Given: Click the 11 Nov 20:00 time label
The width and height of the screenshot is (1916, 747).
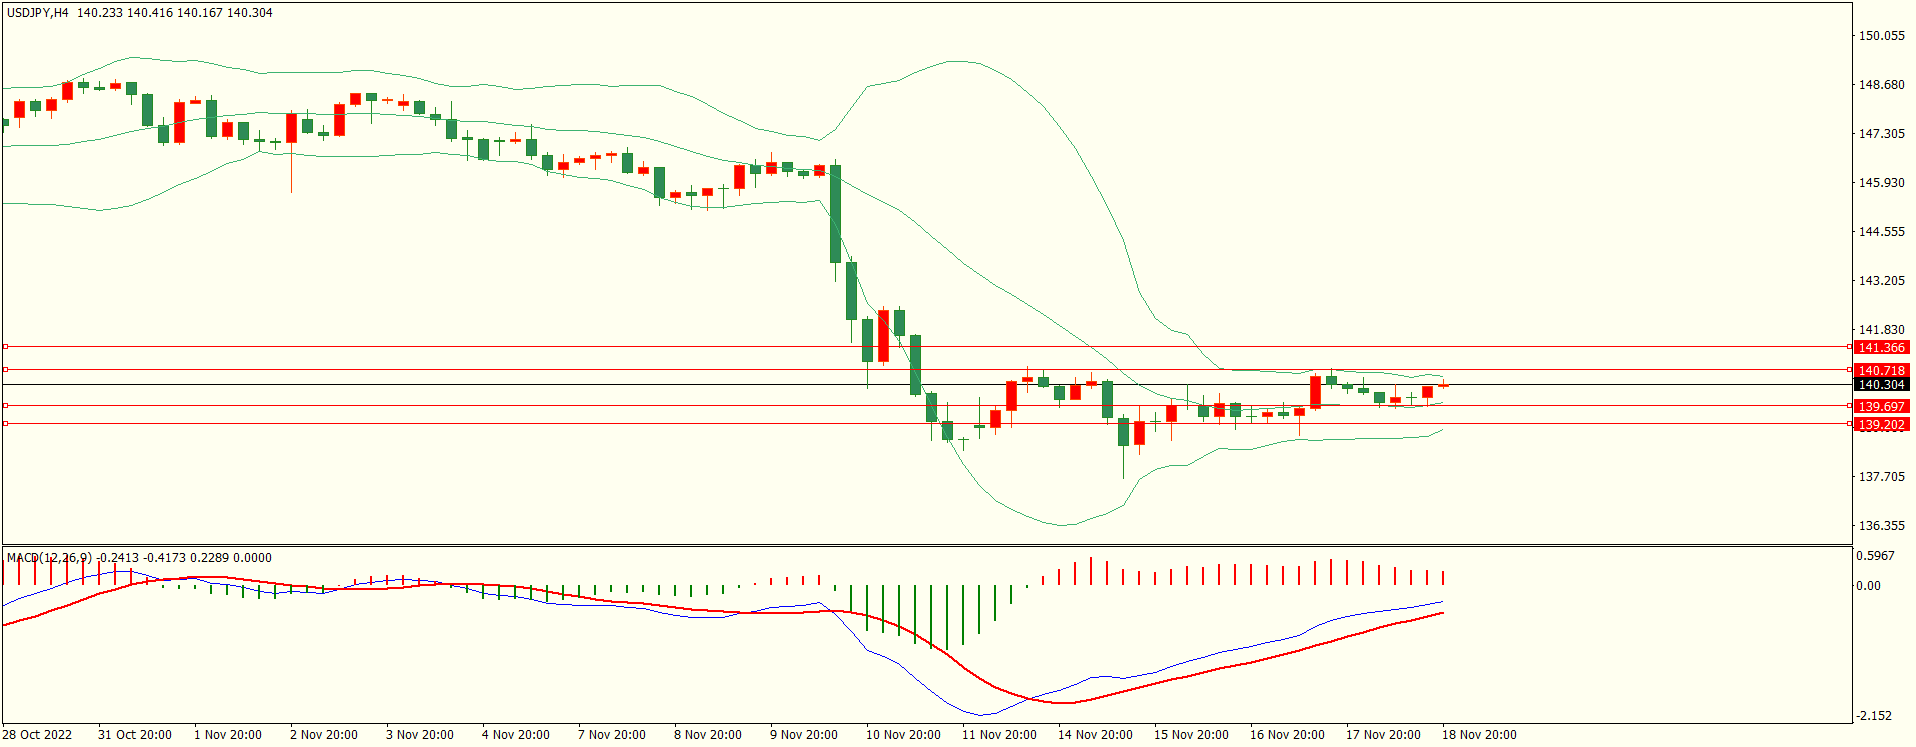Looking at the screenshot, I should (999, 735).
